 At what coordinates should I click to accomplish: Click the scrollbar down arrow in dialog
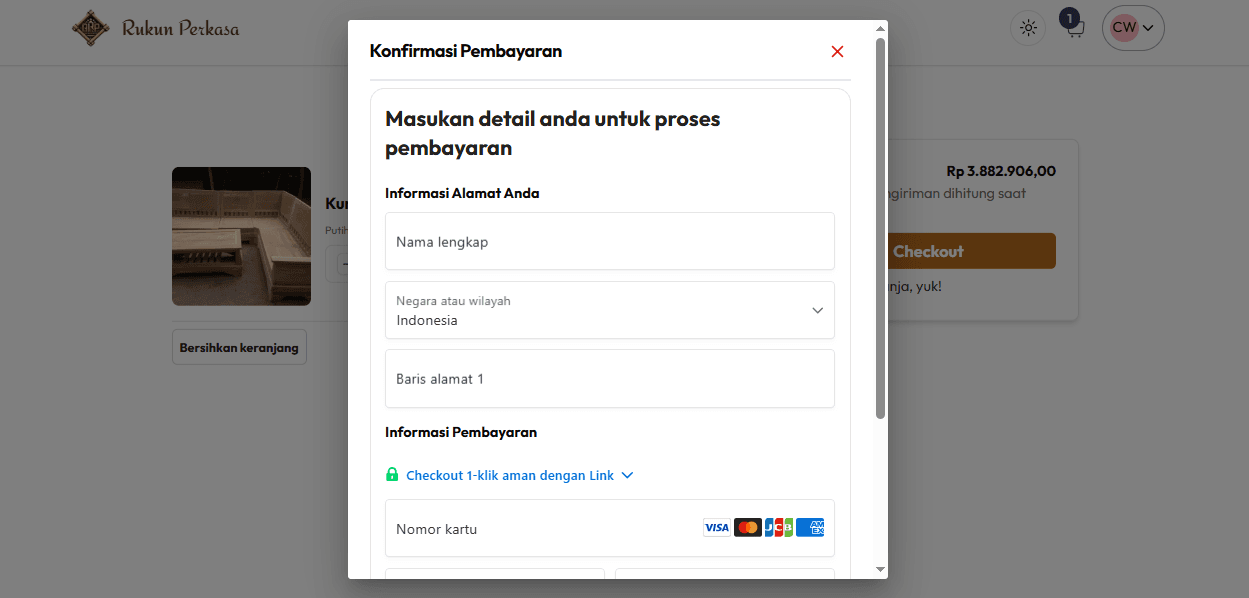(881, 569)
